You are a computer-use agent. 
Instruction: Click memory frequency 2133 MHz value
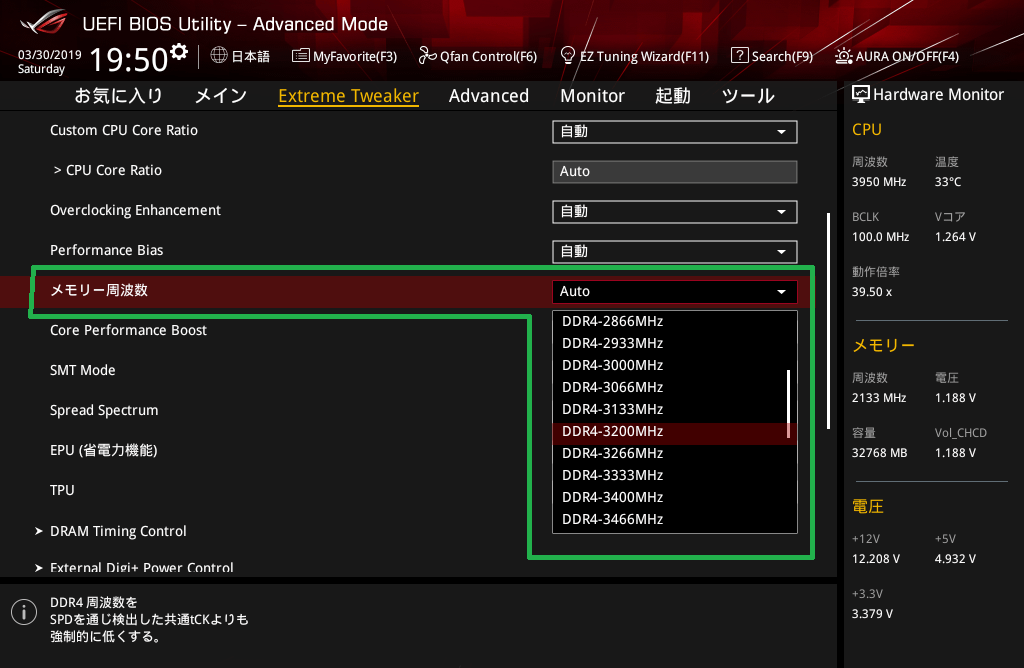[x=878, y=398]
